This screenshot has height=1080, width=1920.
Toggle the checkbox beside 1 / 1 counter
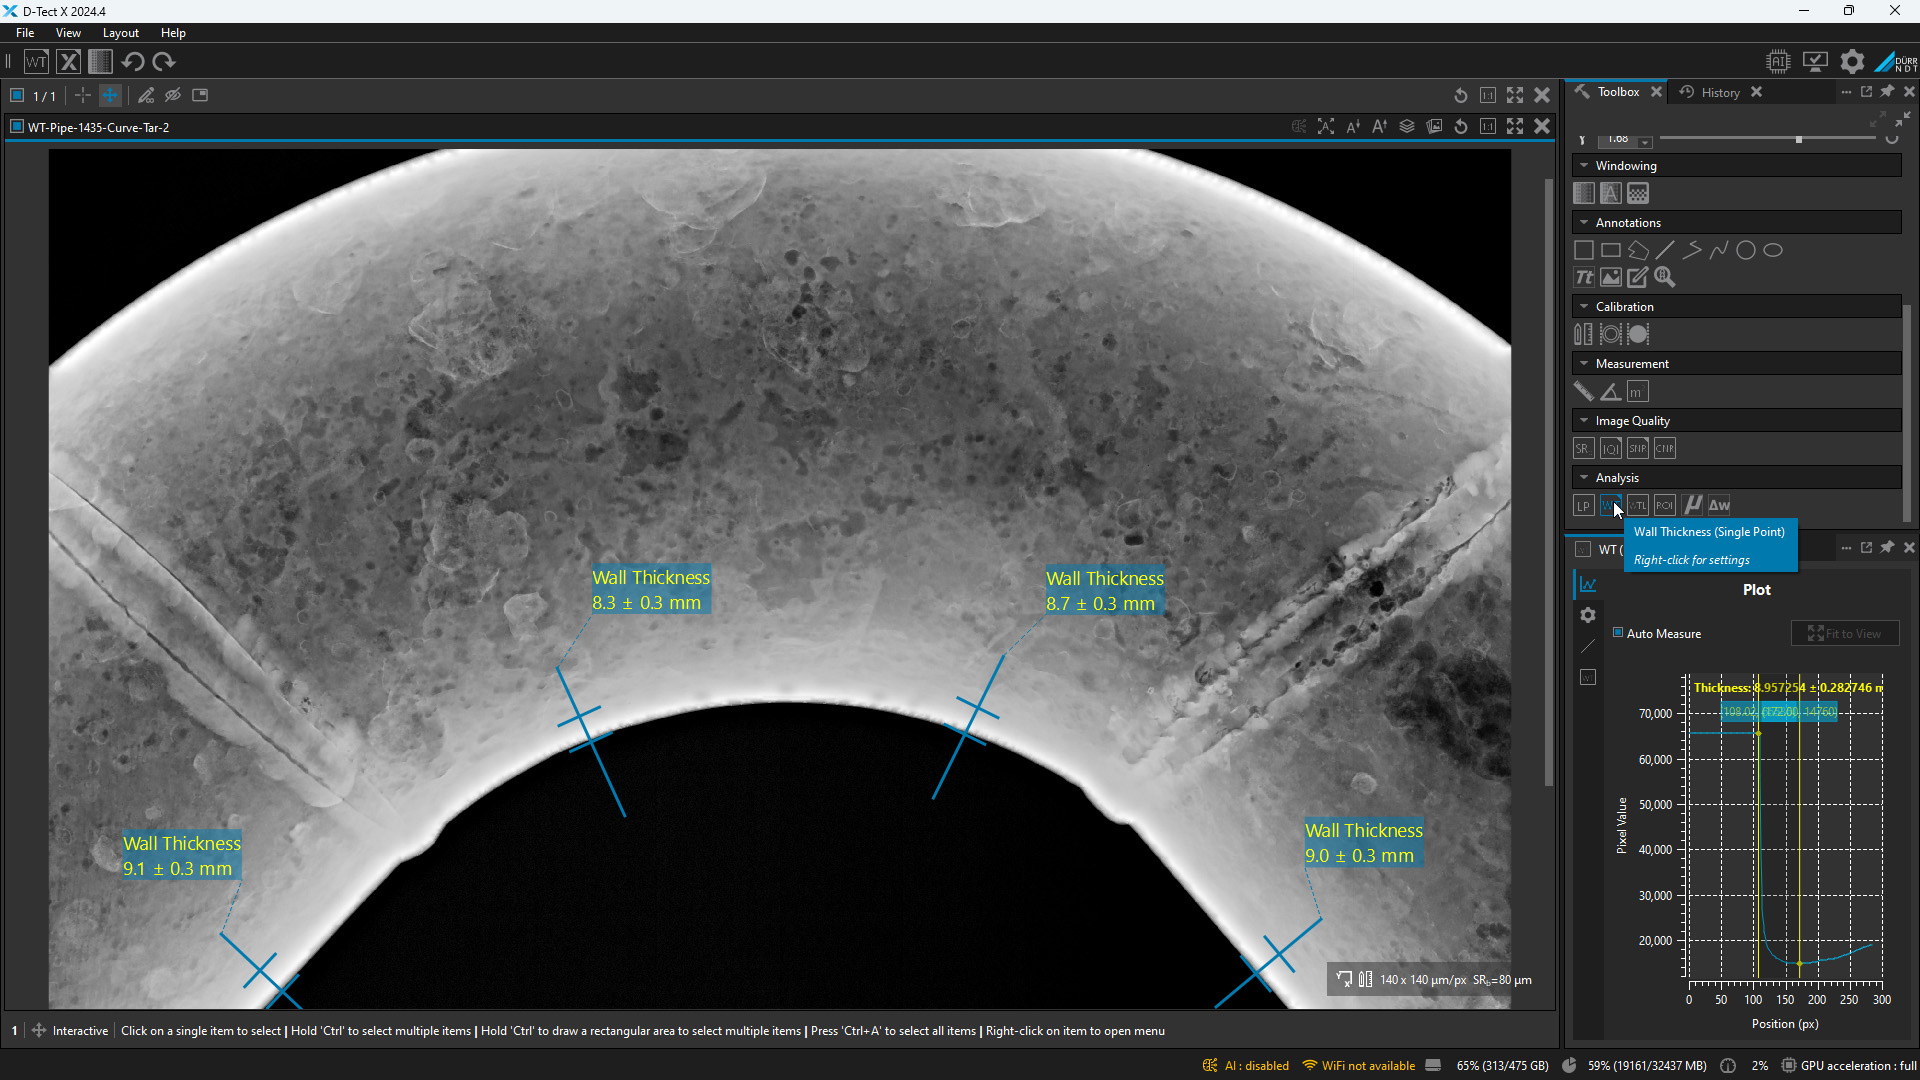pyautogui.click(x=17, y=96)
